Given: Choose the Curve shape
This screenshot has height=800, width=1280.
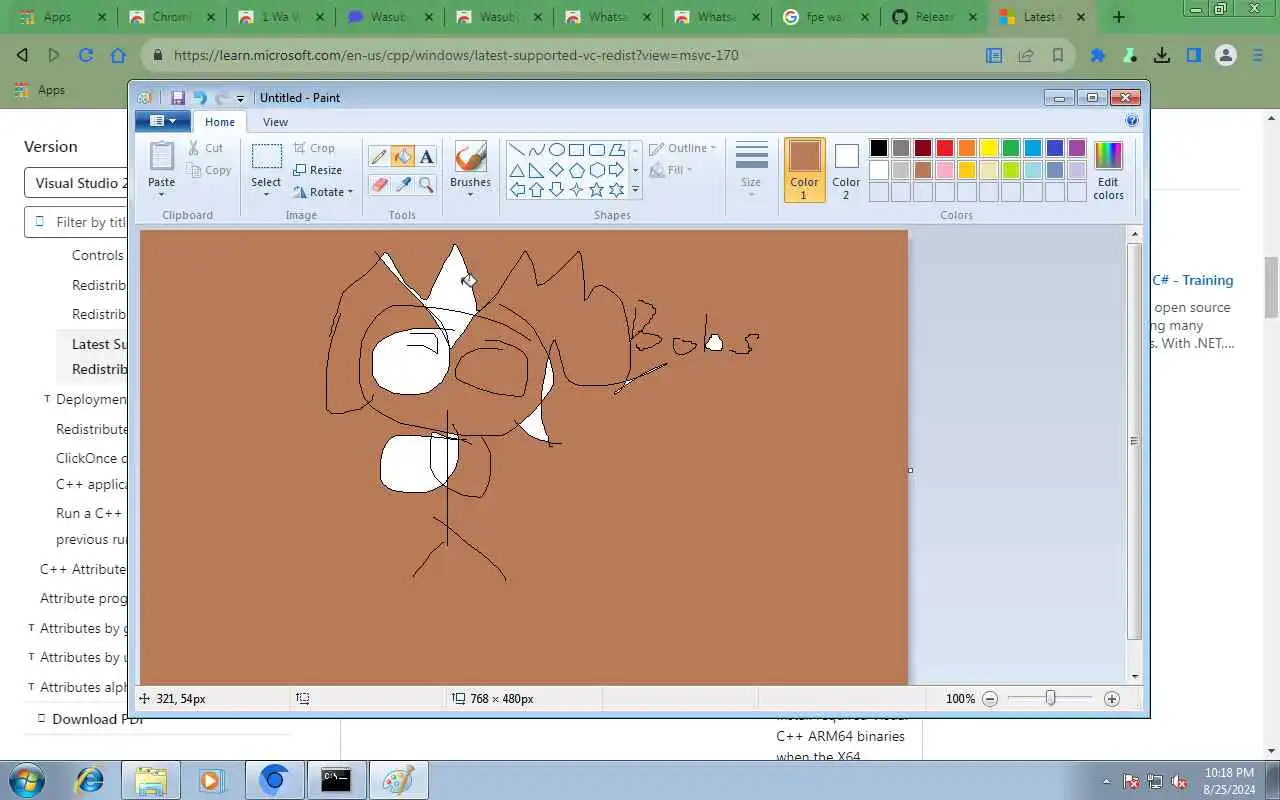Looking at the screenshot, I should (x=537, y=150).
